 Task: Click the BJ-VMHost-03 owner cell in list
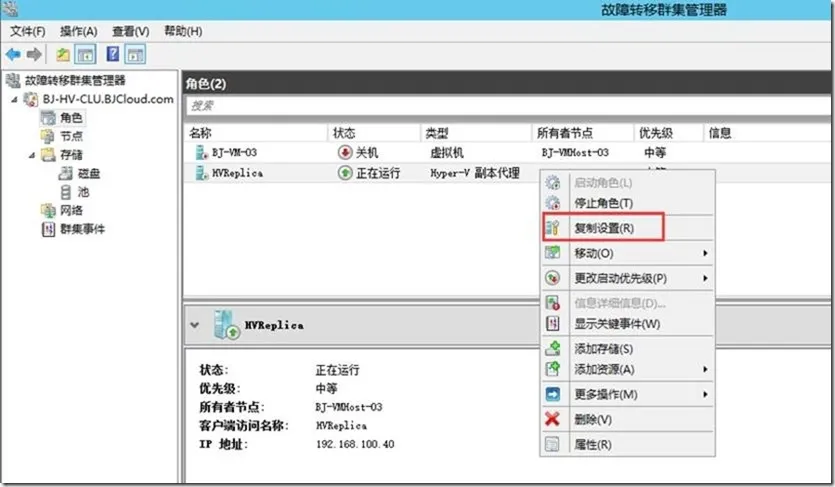pos(575,153)
